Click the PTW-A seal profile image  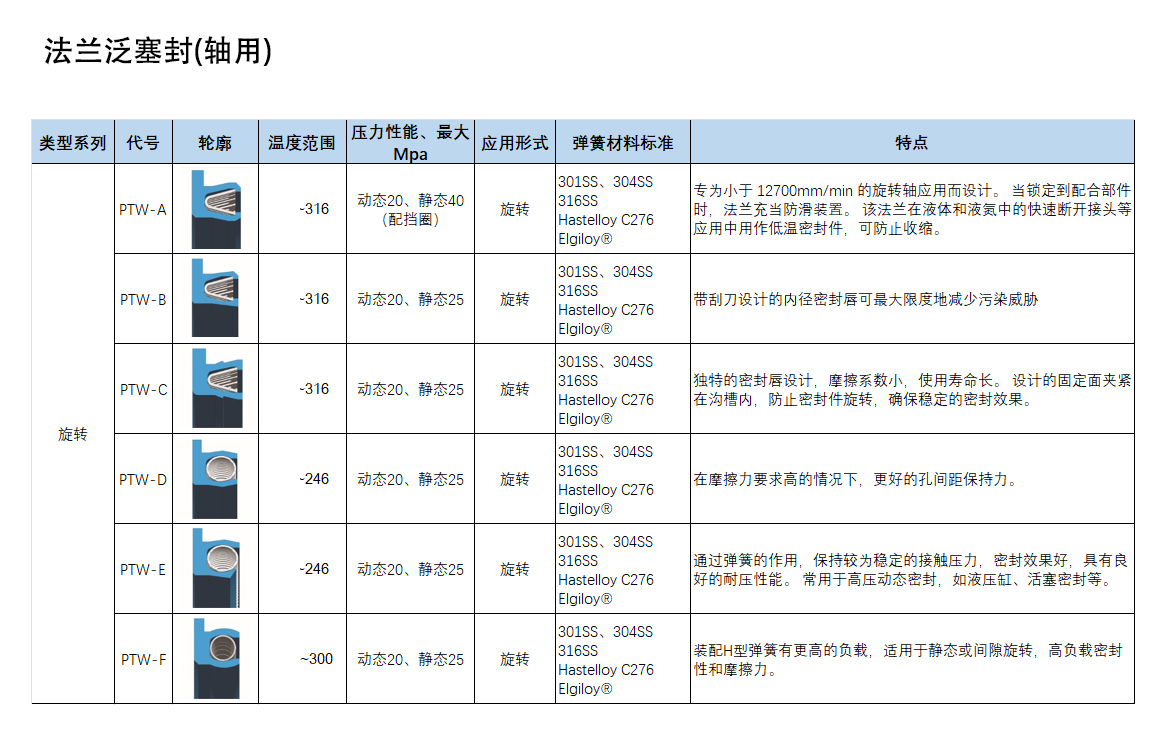(216, 209)
